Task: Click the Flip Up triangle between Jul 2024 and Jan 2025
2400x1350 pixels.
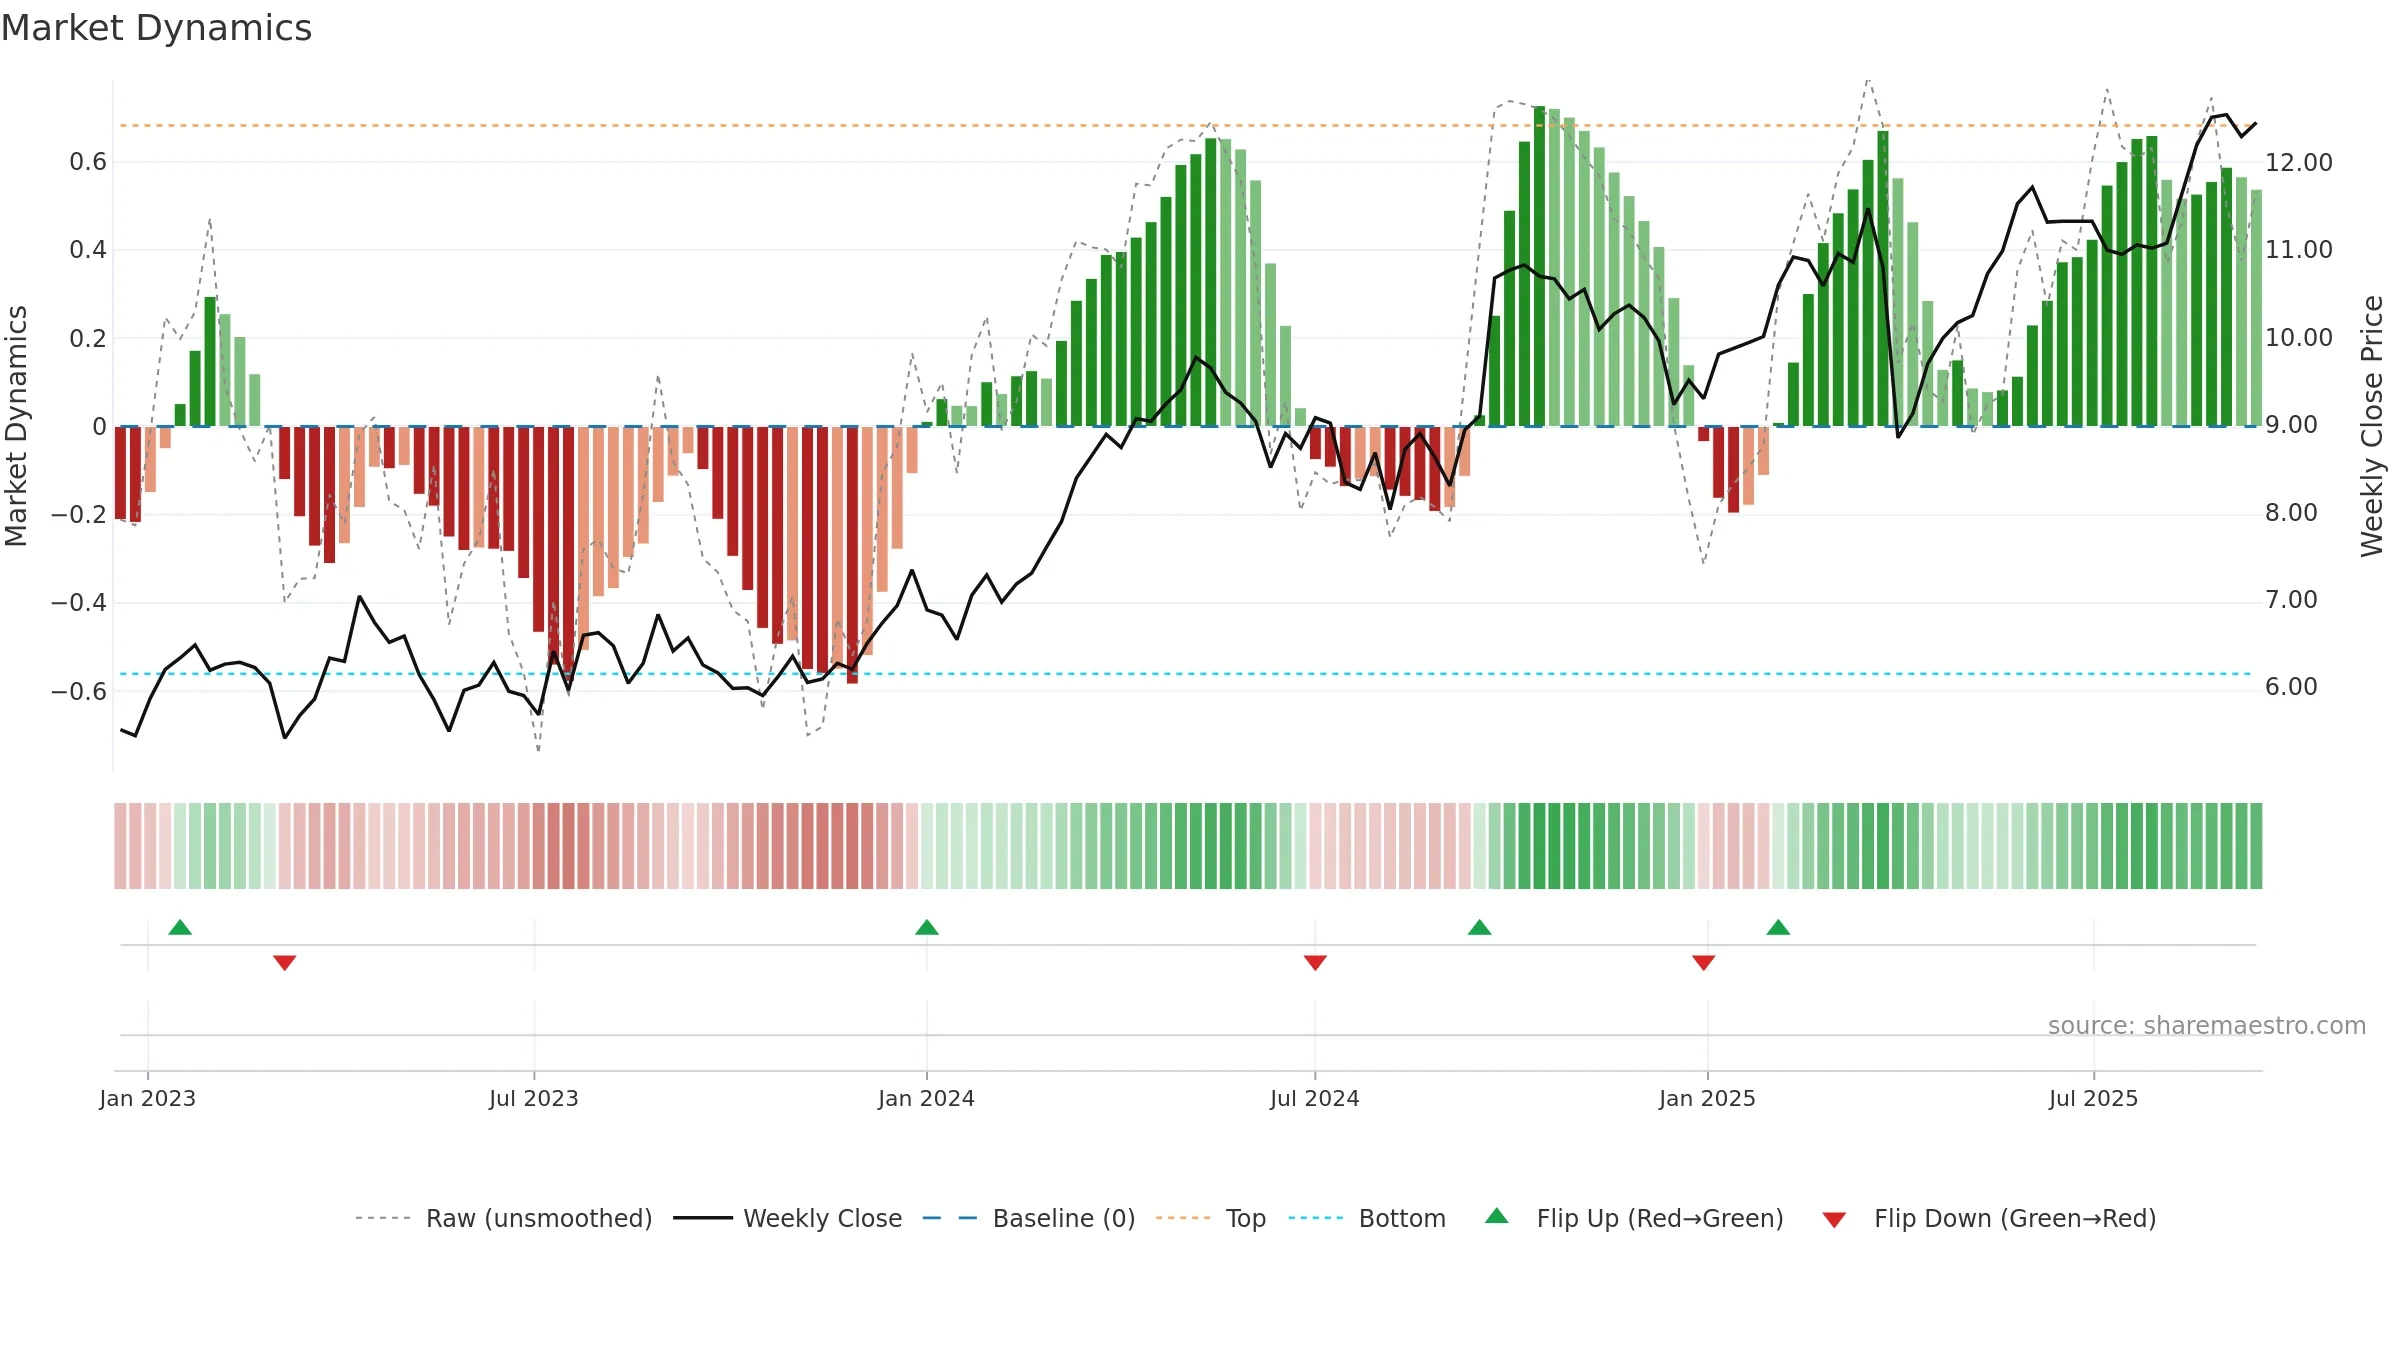Action: [1480, 928]
